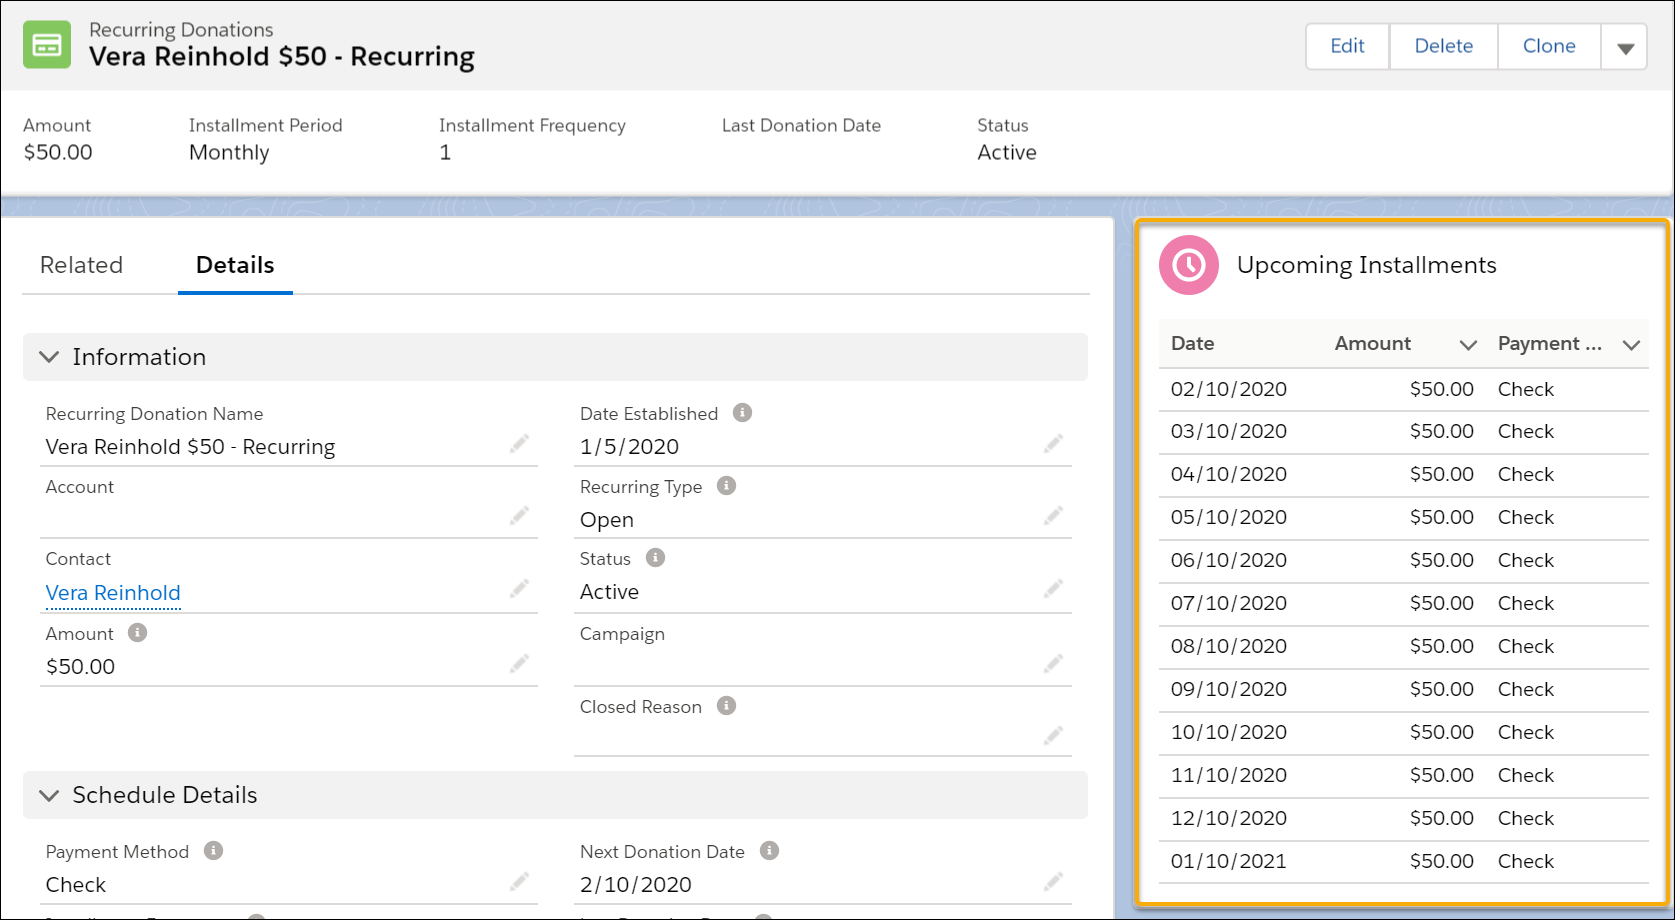Click the Date Established value 1/5/2020
Image resolution: width=1675 pixels, height=920 pixels.
coord(629,447)
